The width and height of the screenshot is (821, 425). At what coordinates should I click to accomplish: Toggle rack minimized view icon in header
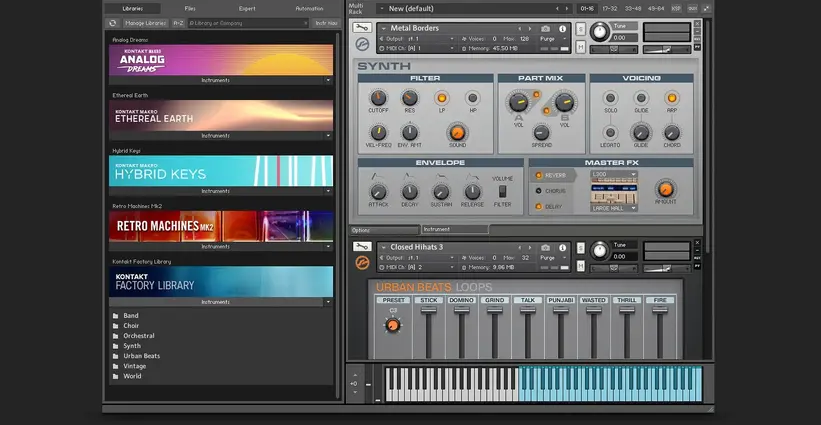[x=706, y=8]
